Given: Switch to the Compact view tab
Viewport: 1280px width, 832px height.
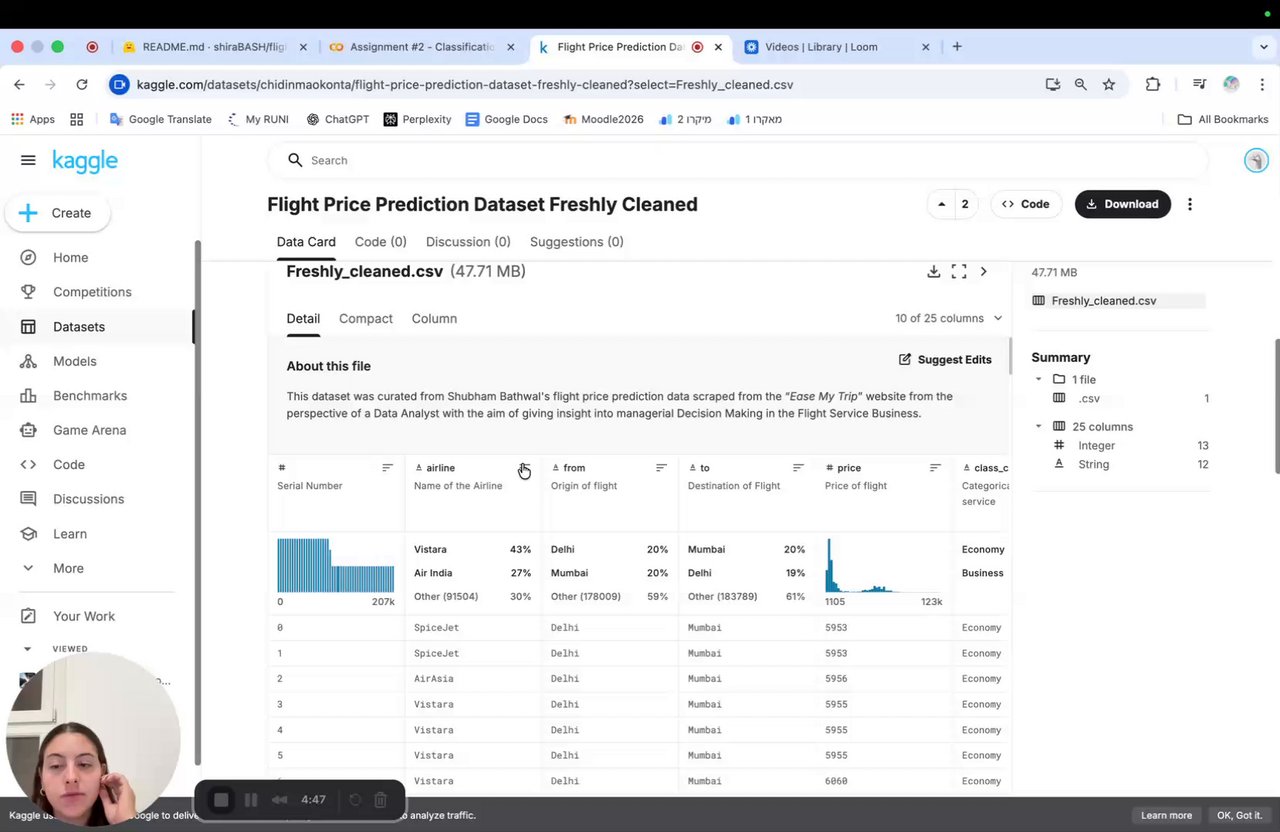Looking at the screenshot, I should [366, 318].
